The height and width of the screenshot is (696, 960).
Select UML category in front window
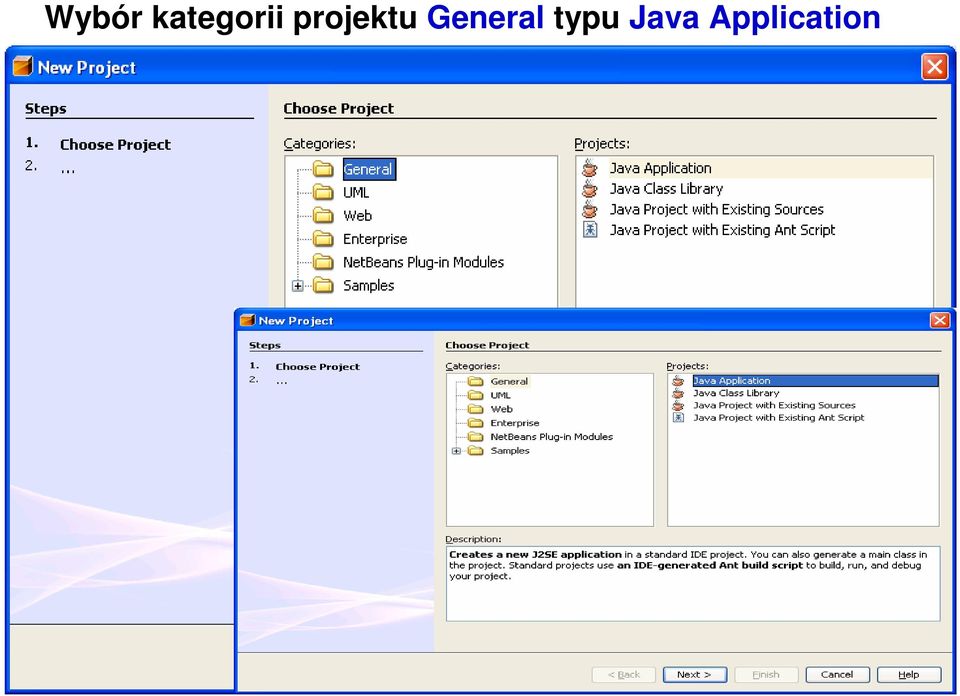coord(500,395)
